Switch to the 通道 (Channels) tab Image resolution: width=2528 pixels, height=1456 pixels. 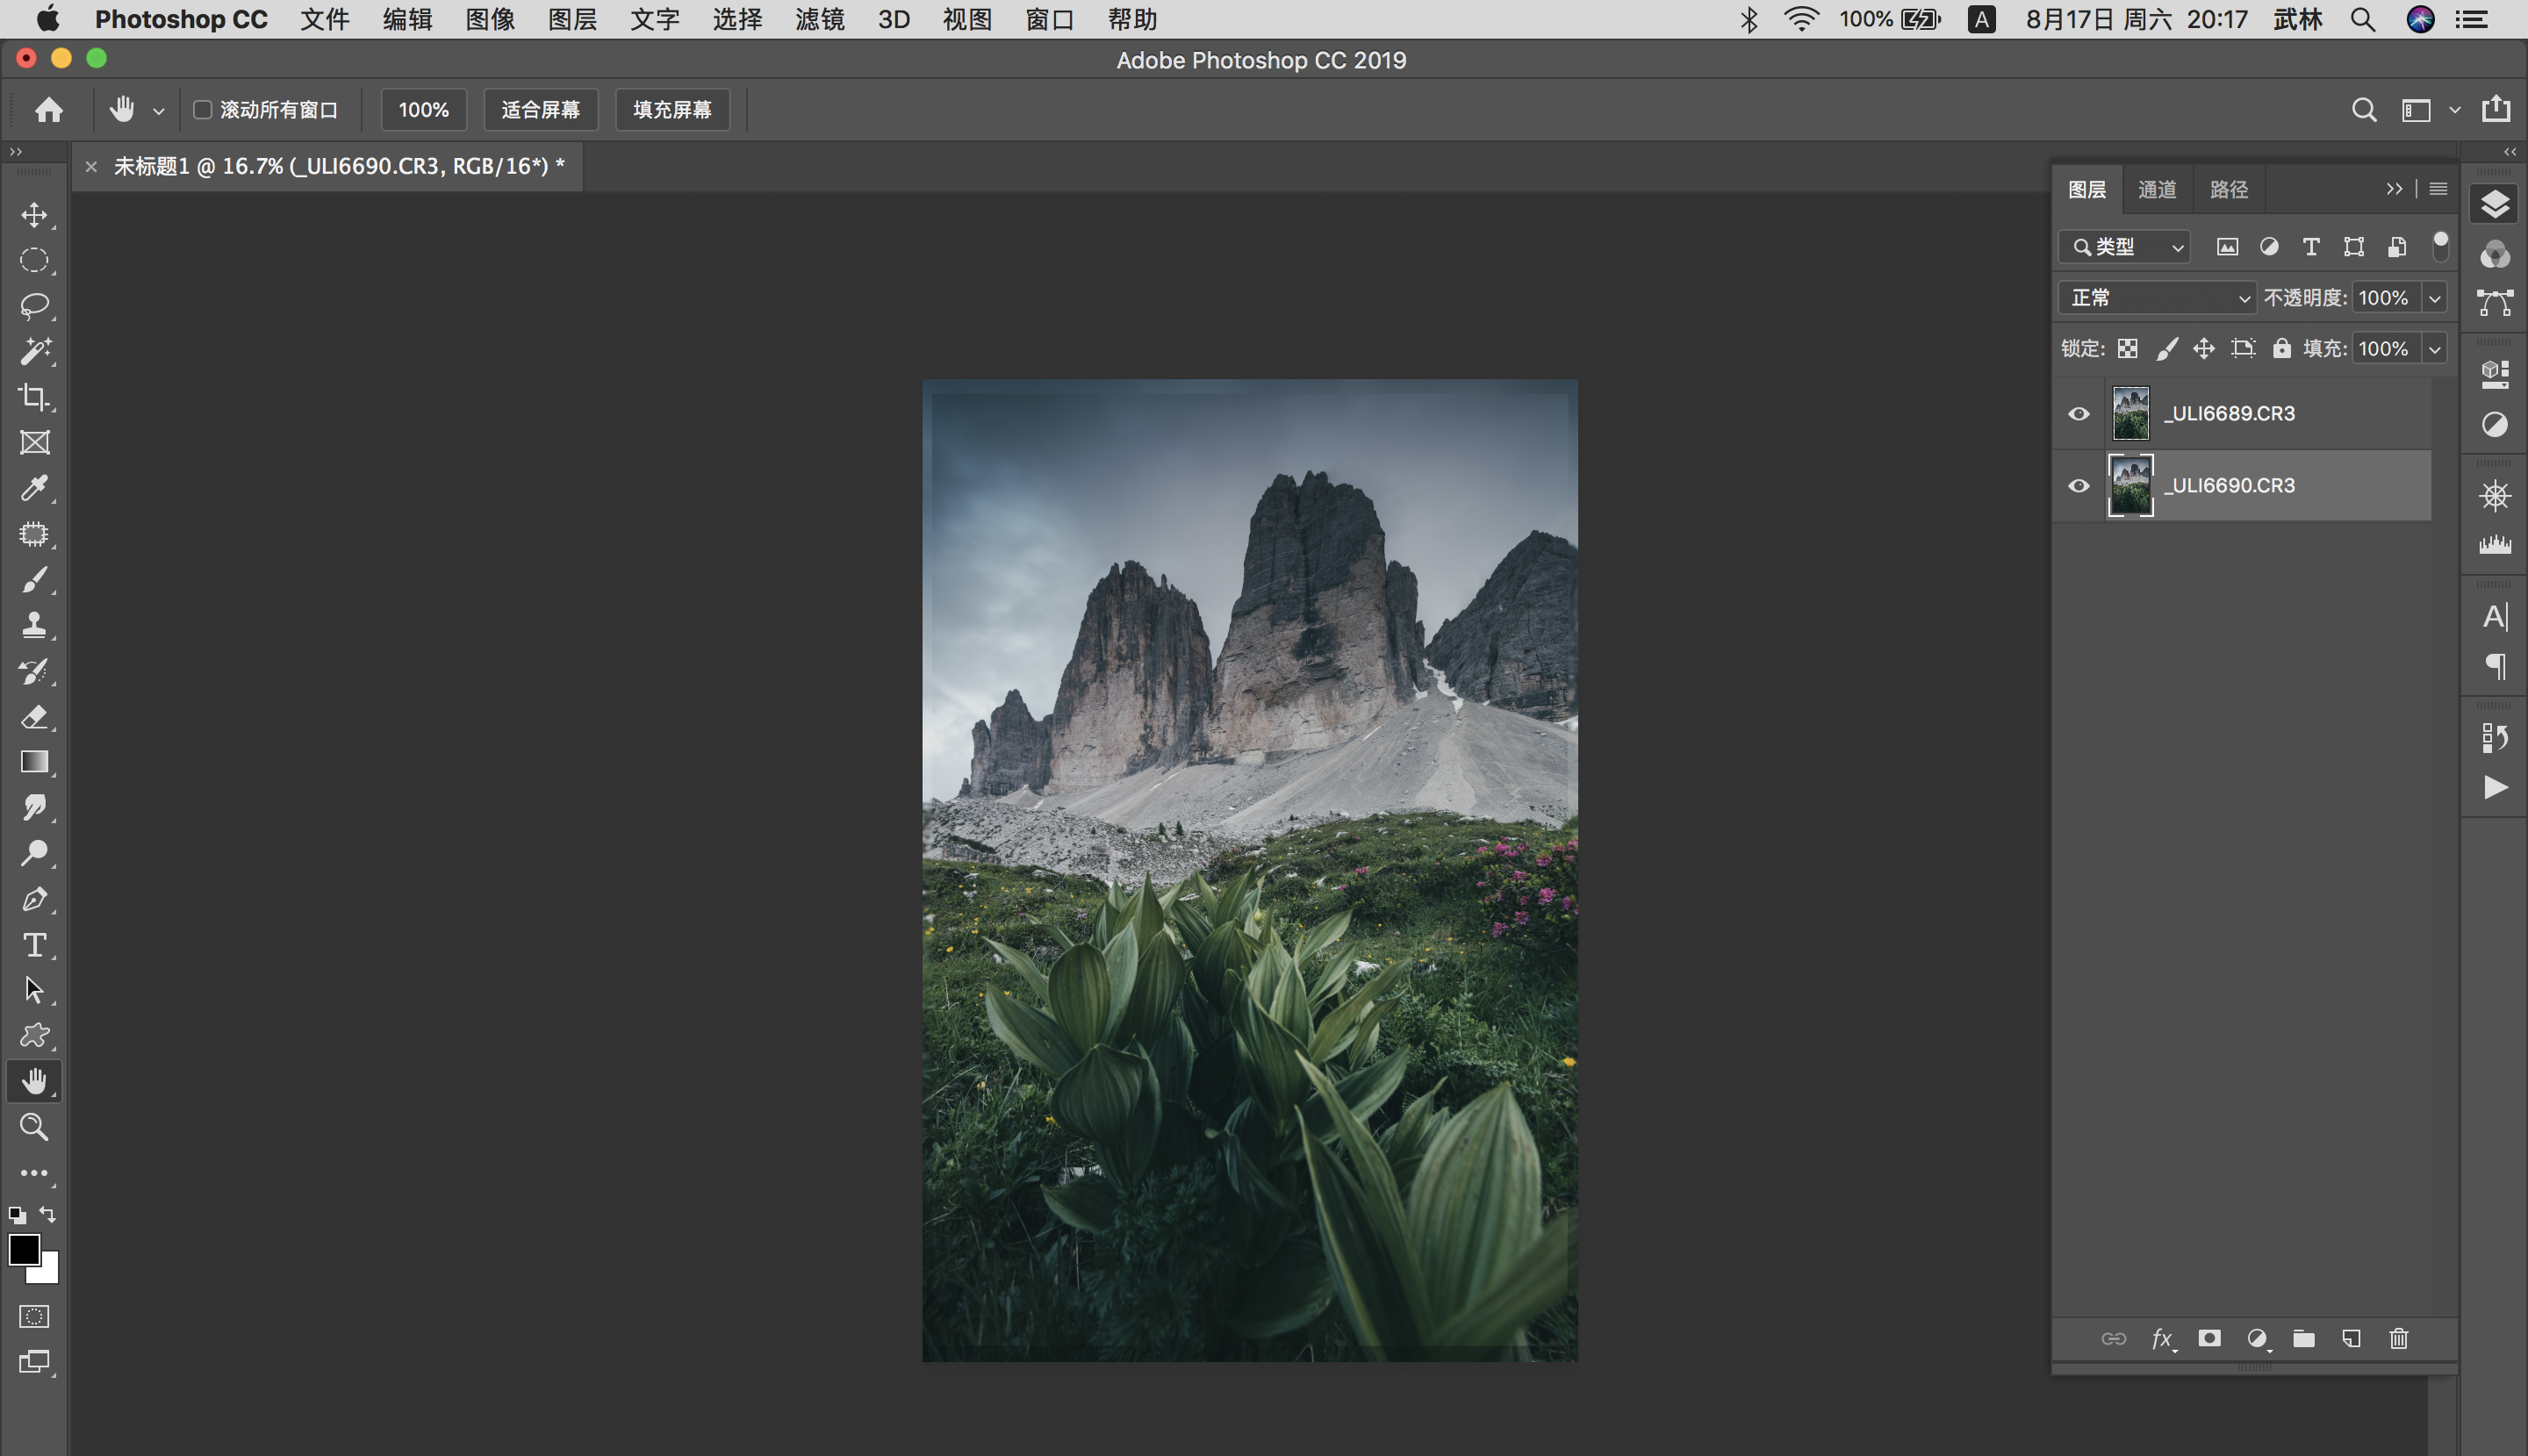(x=2157, y=189)
